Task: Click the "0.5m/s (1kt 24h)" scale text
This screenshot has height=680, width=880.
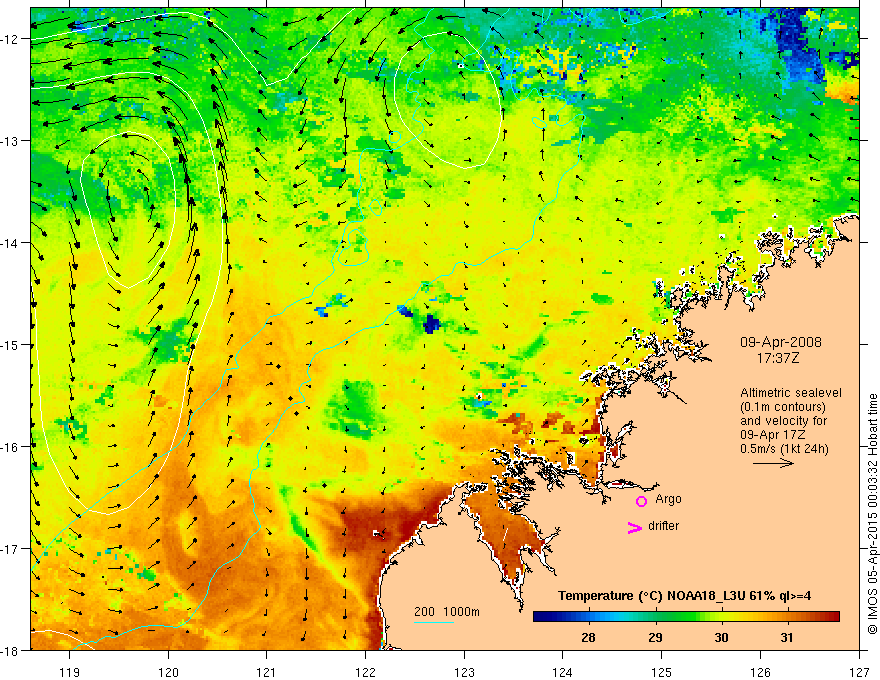Action: (x=785, y=449)
